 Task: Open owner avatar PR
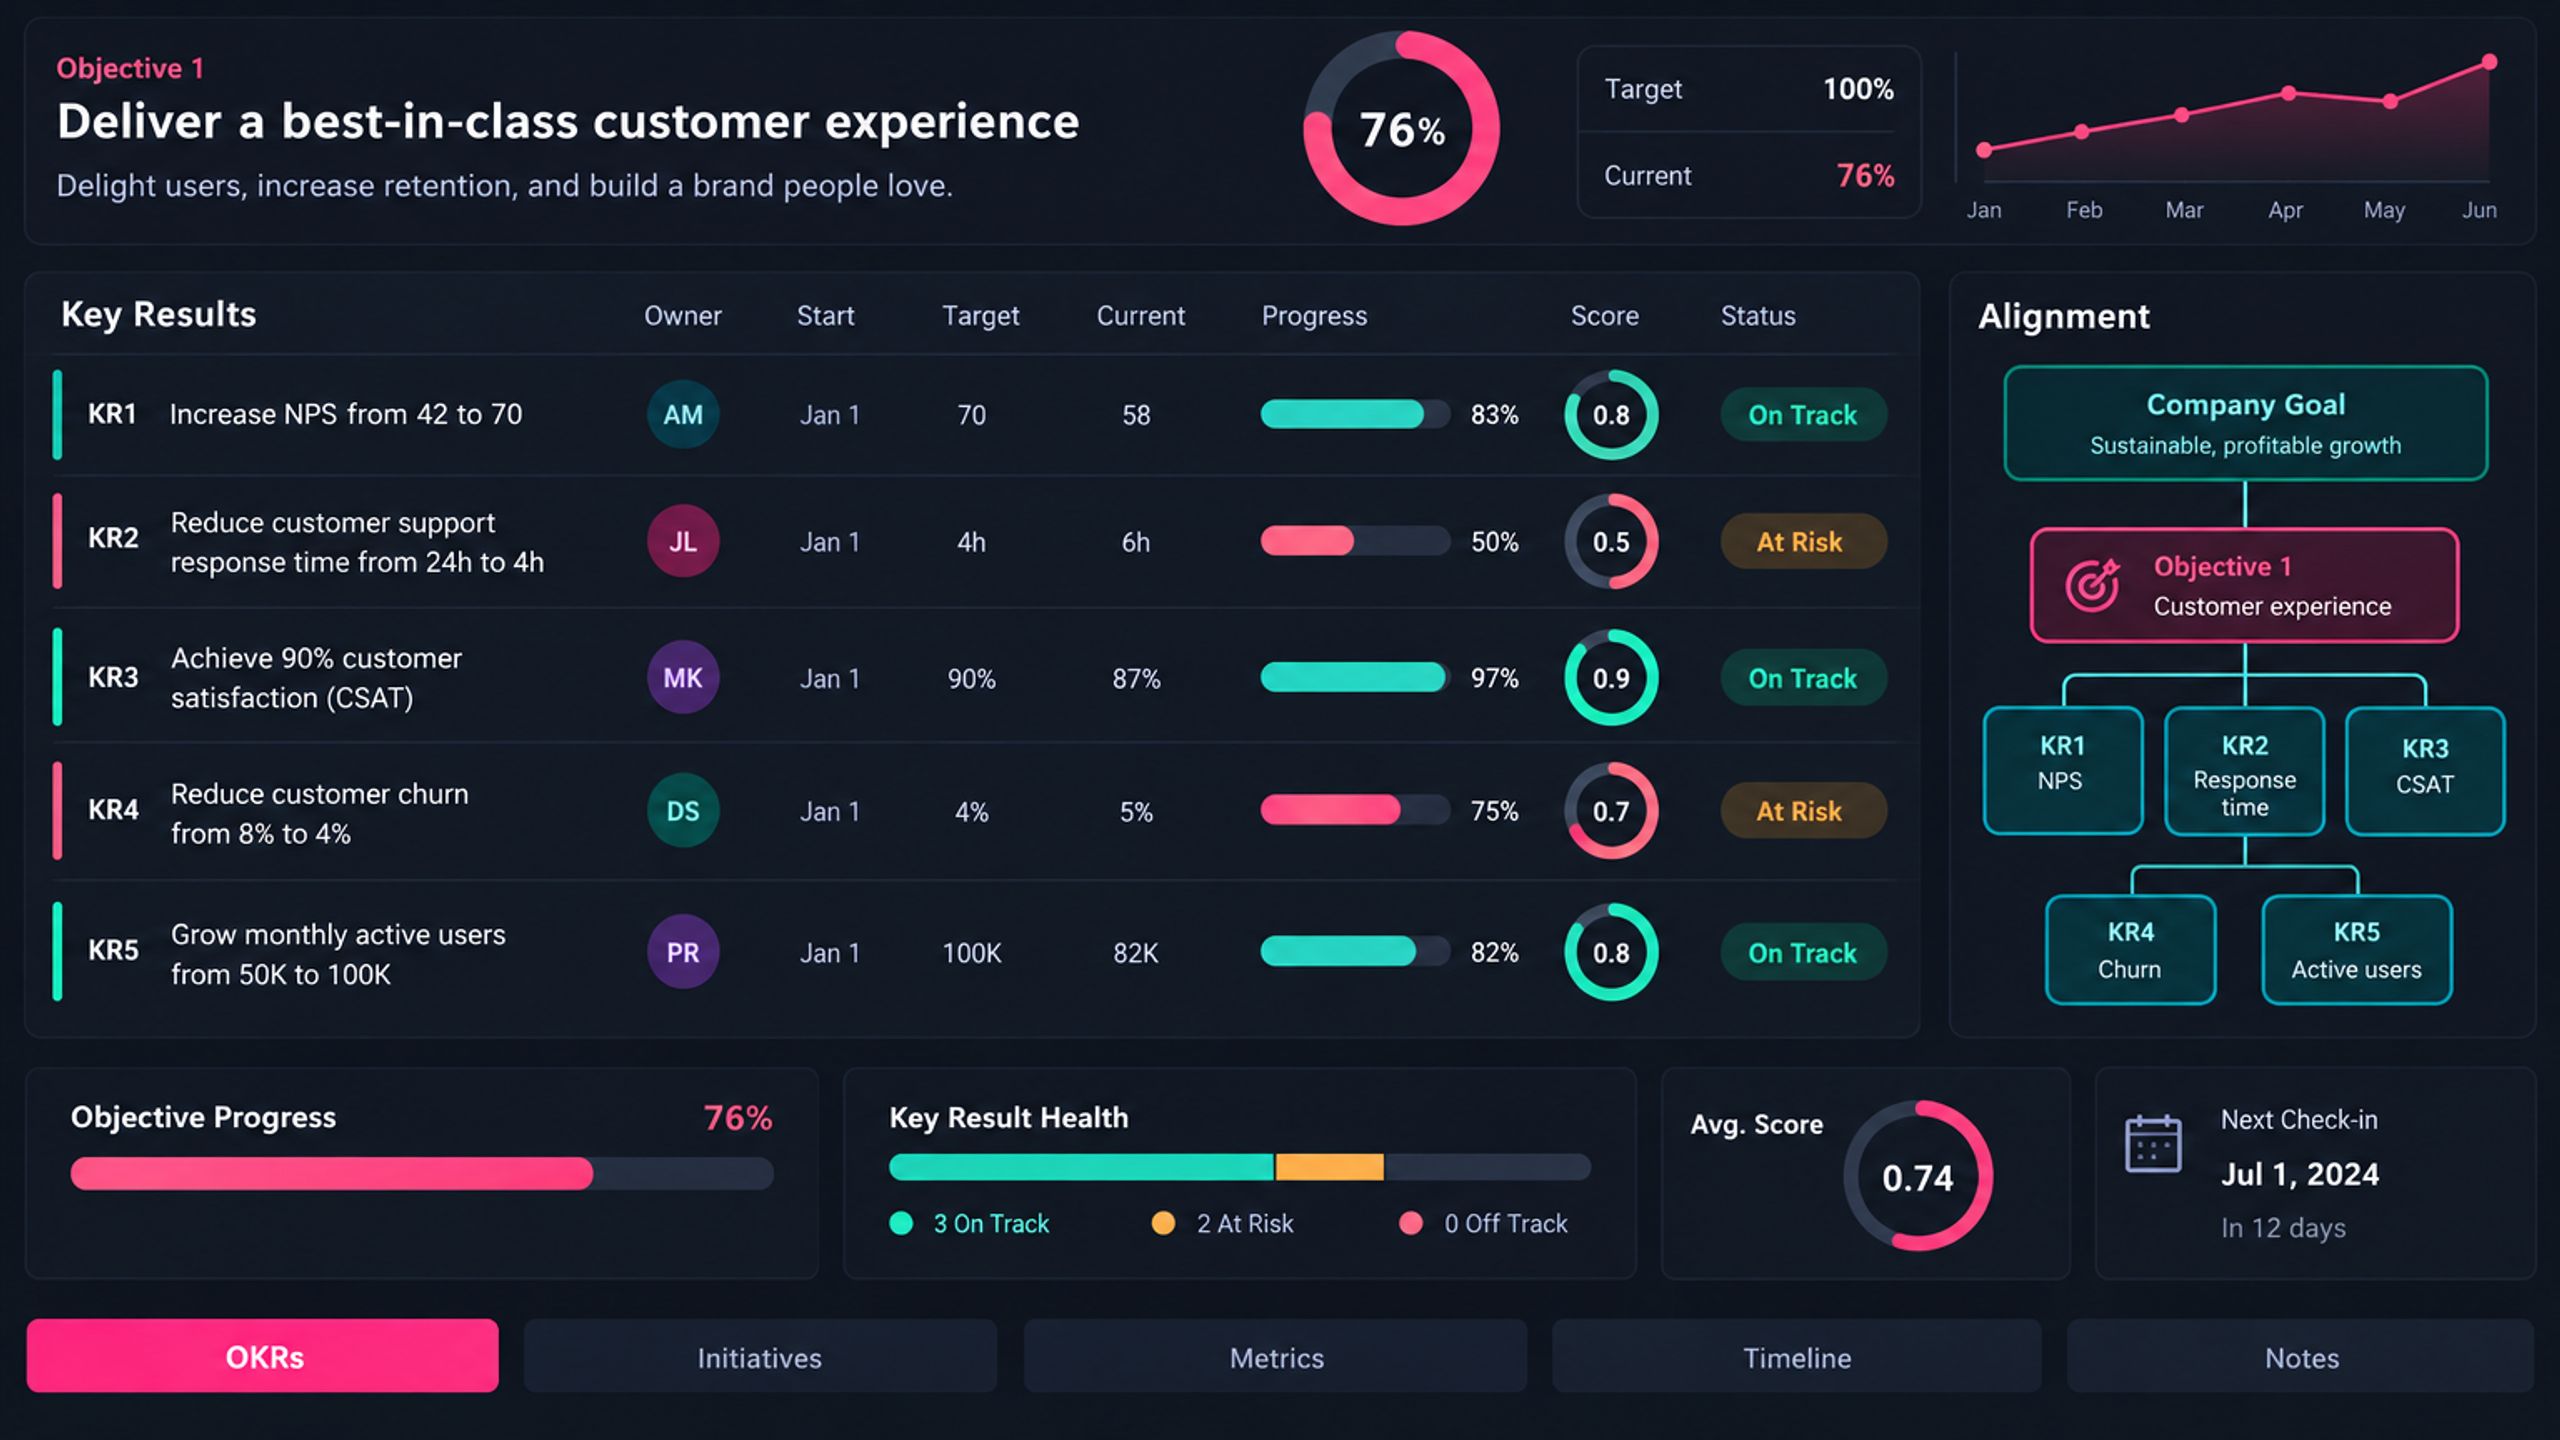click(683, 952)
